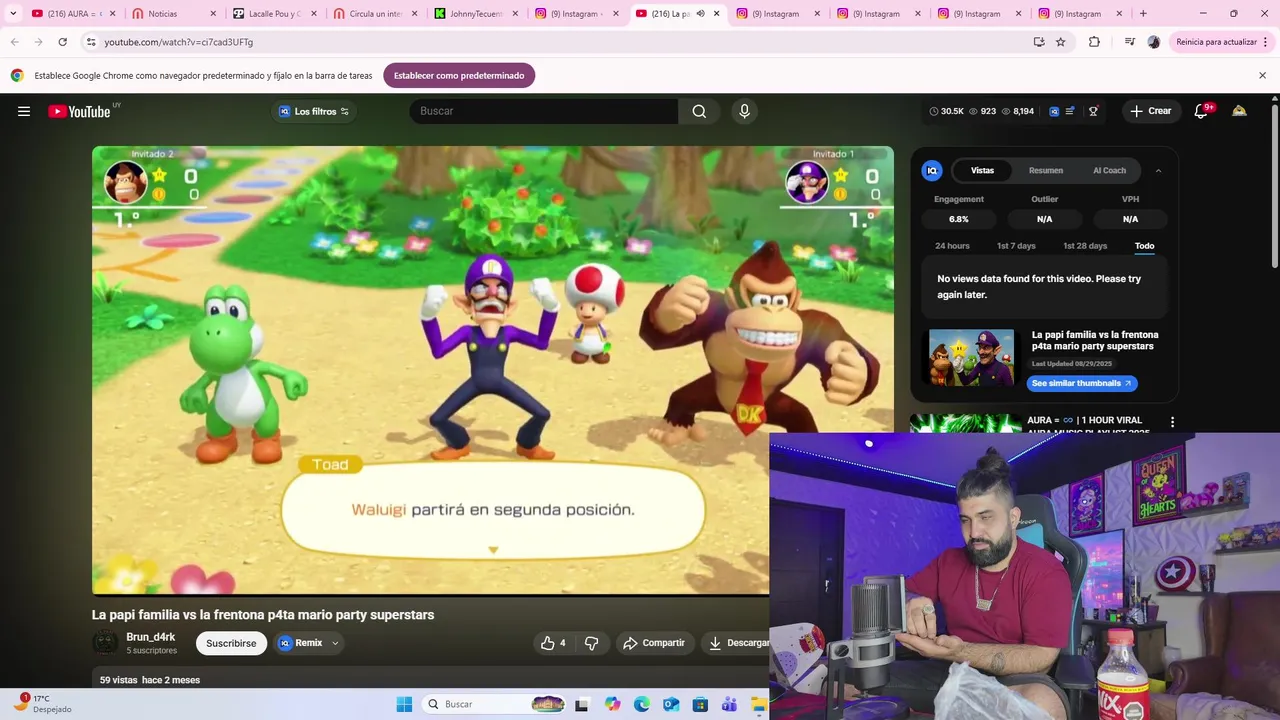Go back with Chrome's back arrow
The image size is (1280, 720).
coord(14,42)
